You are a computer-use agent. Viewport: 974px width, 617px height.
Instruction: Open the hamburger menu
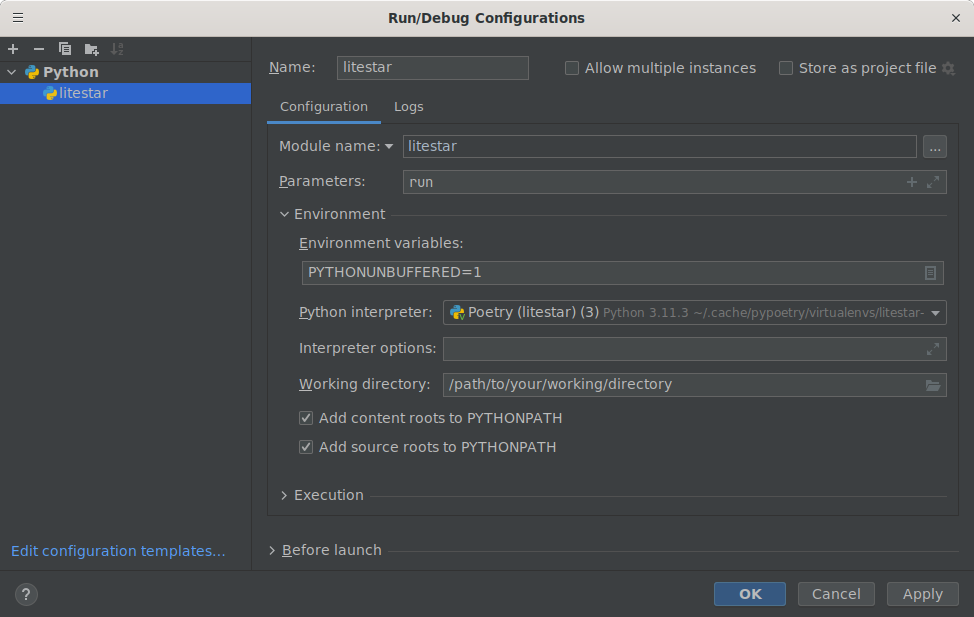click(17, 17)
